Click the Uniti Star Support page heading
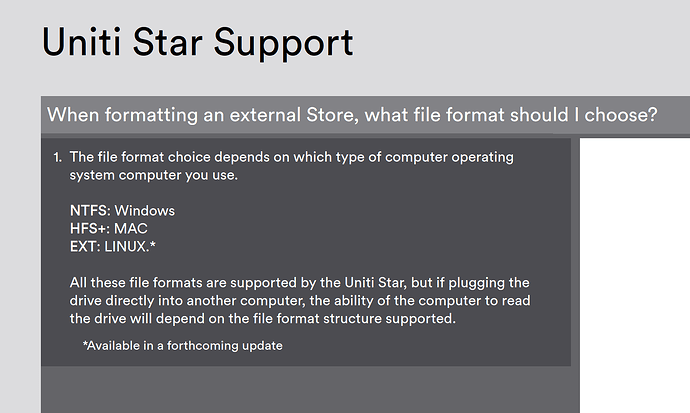The width and height of the screenshot is (690, 413). pos(198,43)
